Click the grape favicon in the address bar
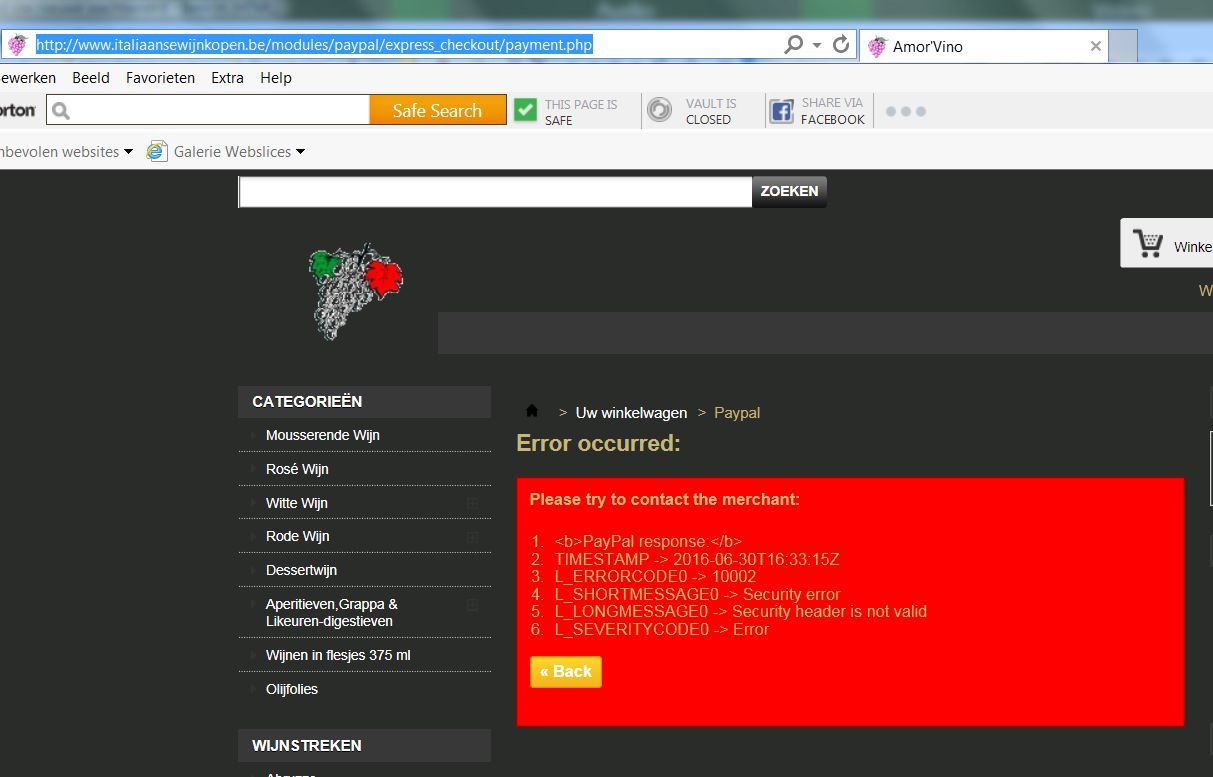 coord(17,45)
